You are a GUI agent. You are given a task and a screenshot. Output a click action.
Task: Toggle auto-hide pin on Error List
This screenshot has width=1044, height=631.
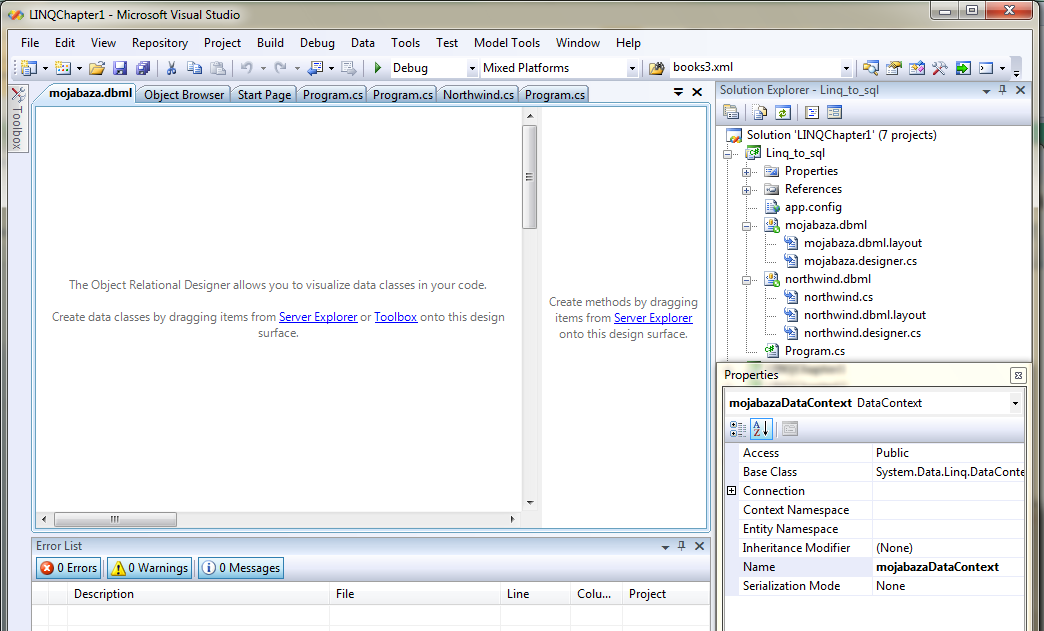tap(681, 546)
